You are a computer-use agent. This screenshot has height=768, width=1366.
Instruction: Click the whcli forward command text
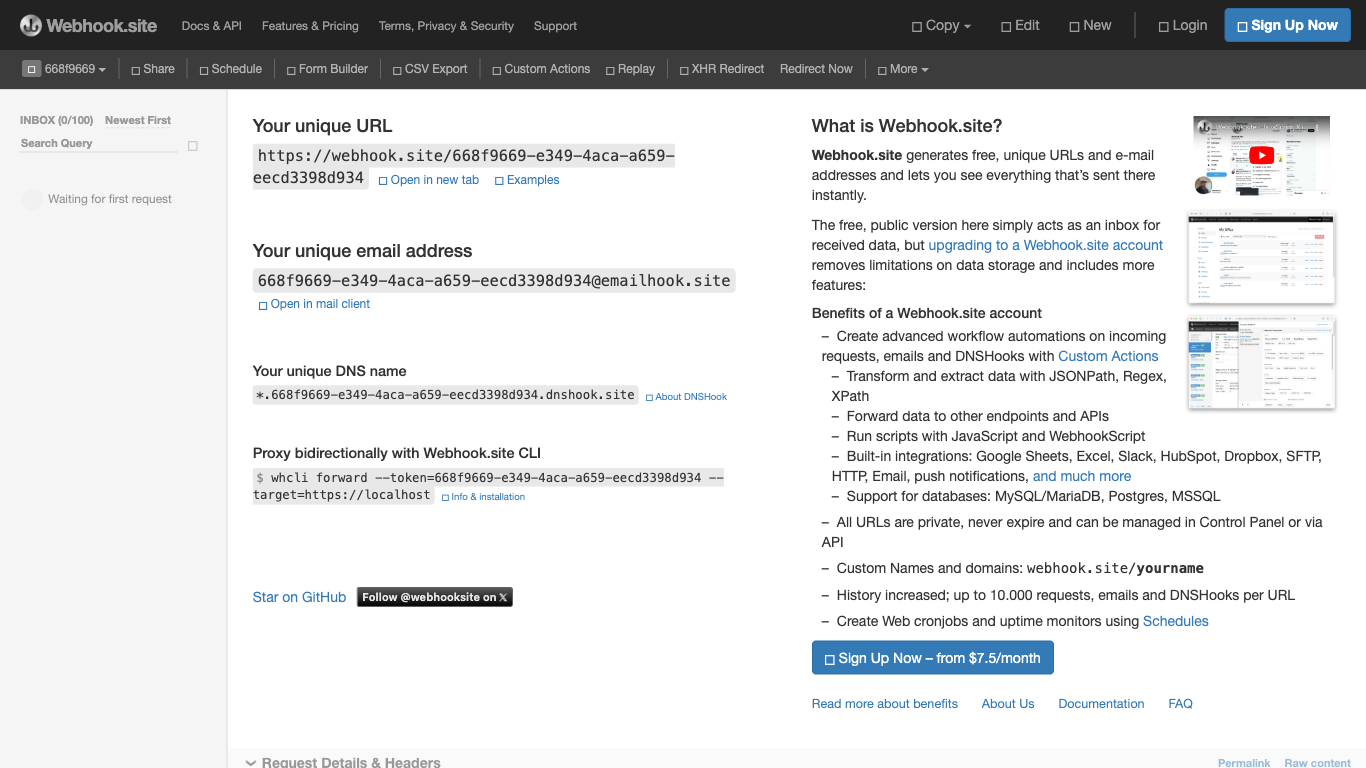[488, 486]
